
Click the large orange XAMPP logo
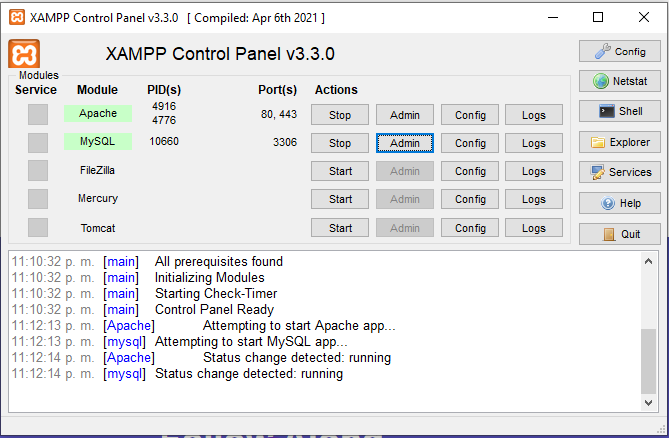pyautogui.click(x=24, y=54)
